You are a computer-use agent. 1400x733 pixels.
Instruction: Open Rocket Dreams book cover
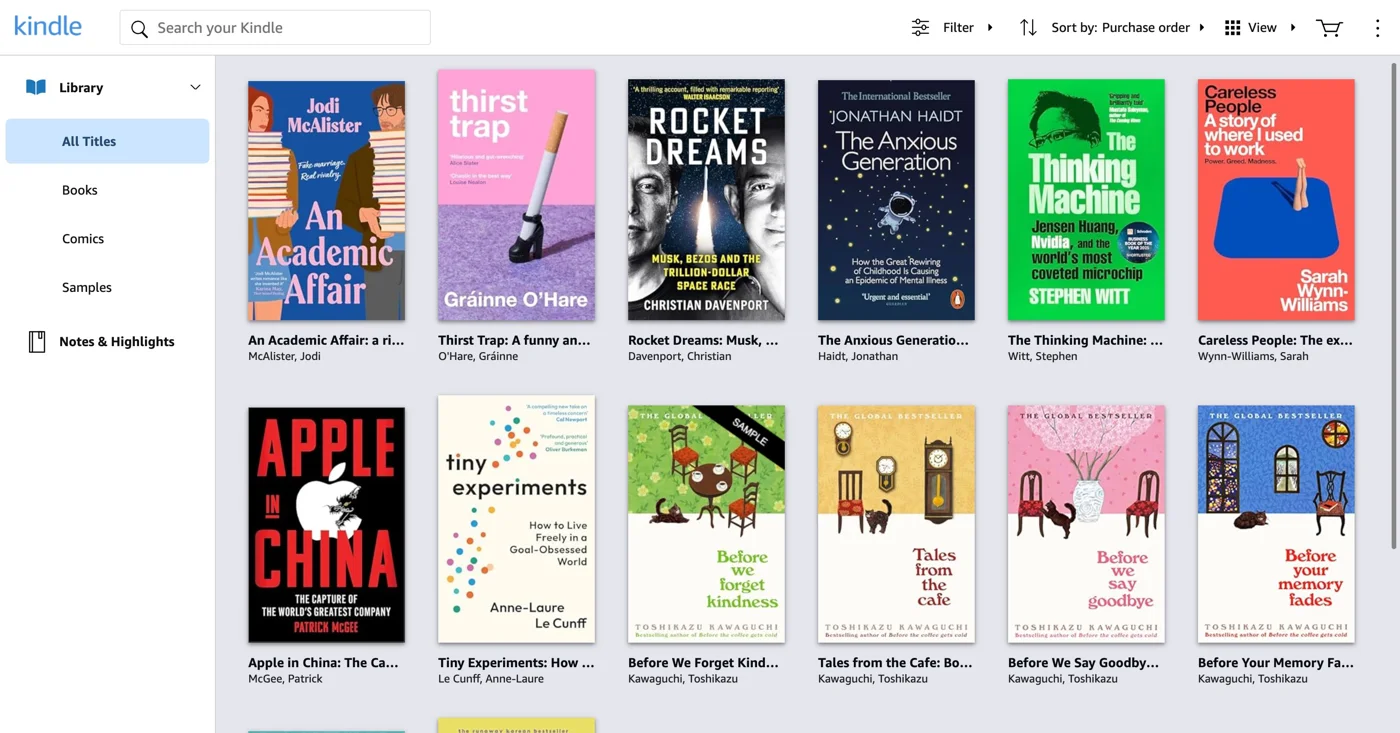tap(706, 200)
